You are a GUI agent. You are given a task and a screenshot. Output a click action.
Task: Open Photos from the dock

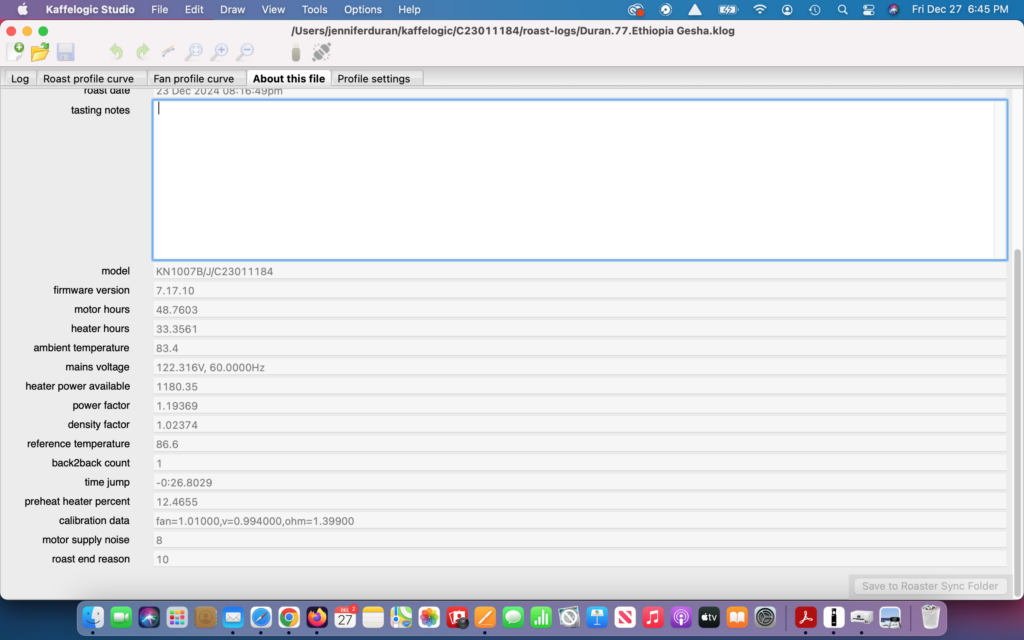point(429,616)
